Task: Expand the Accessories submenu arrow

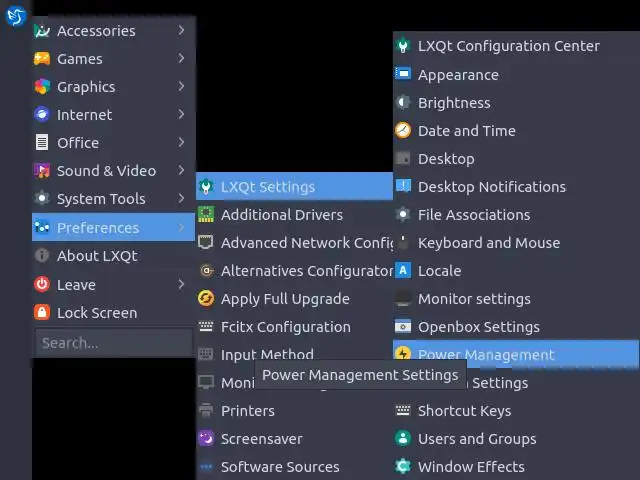Action: coord(182,30)
